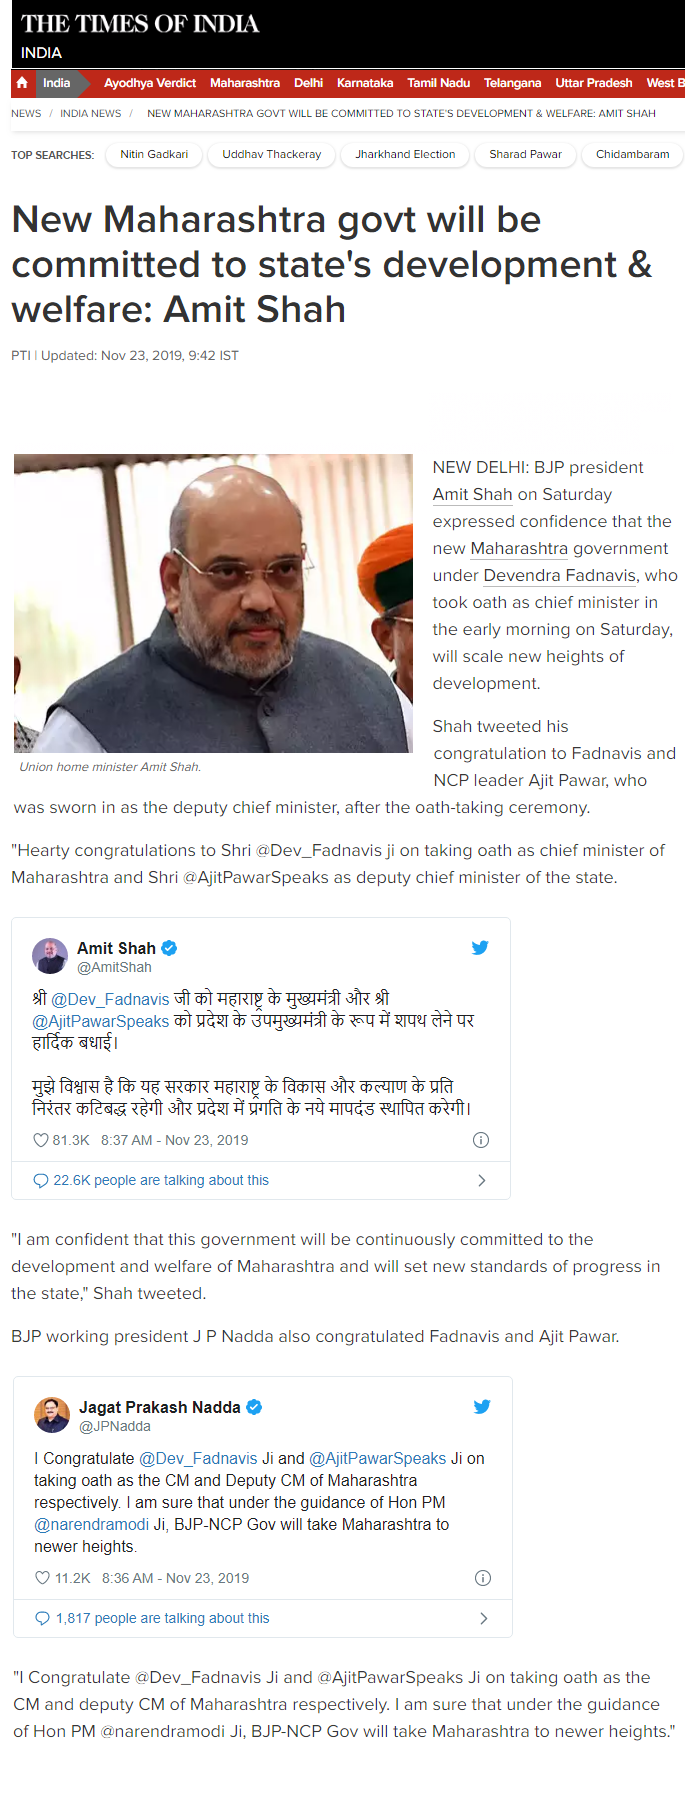Viewport: 696px width, 1812px height.
Task: Select the Tamil Nadu navigation tab
Action: [438, 83]
